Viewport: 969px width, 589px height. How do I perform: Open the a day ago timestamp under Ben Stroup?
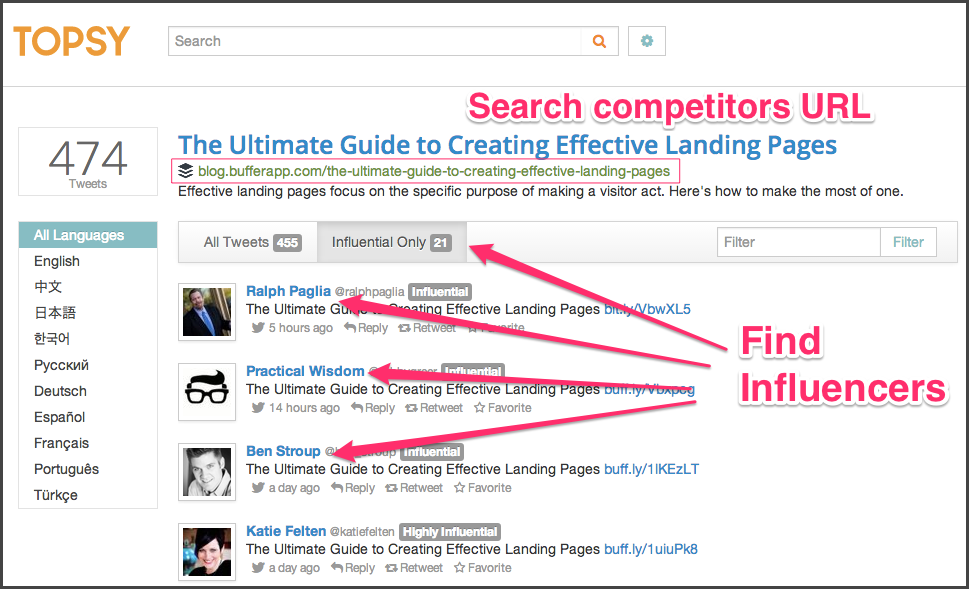(x=294, y=488)
